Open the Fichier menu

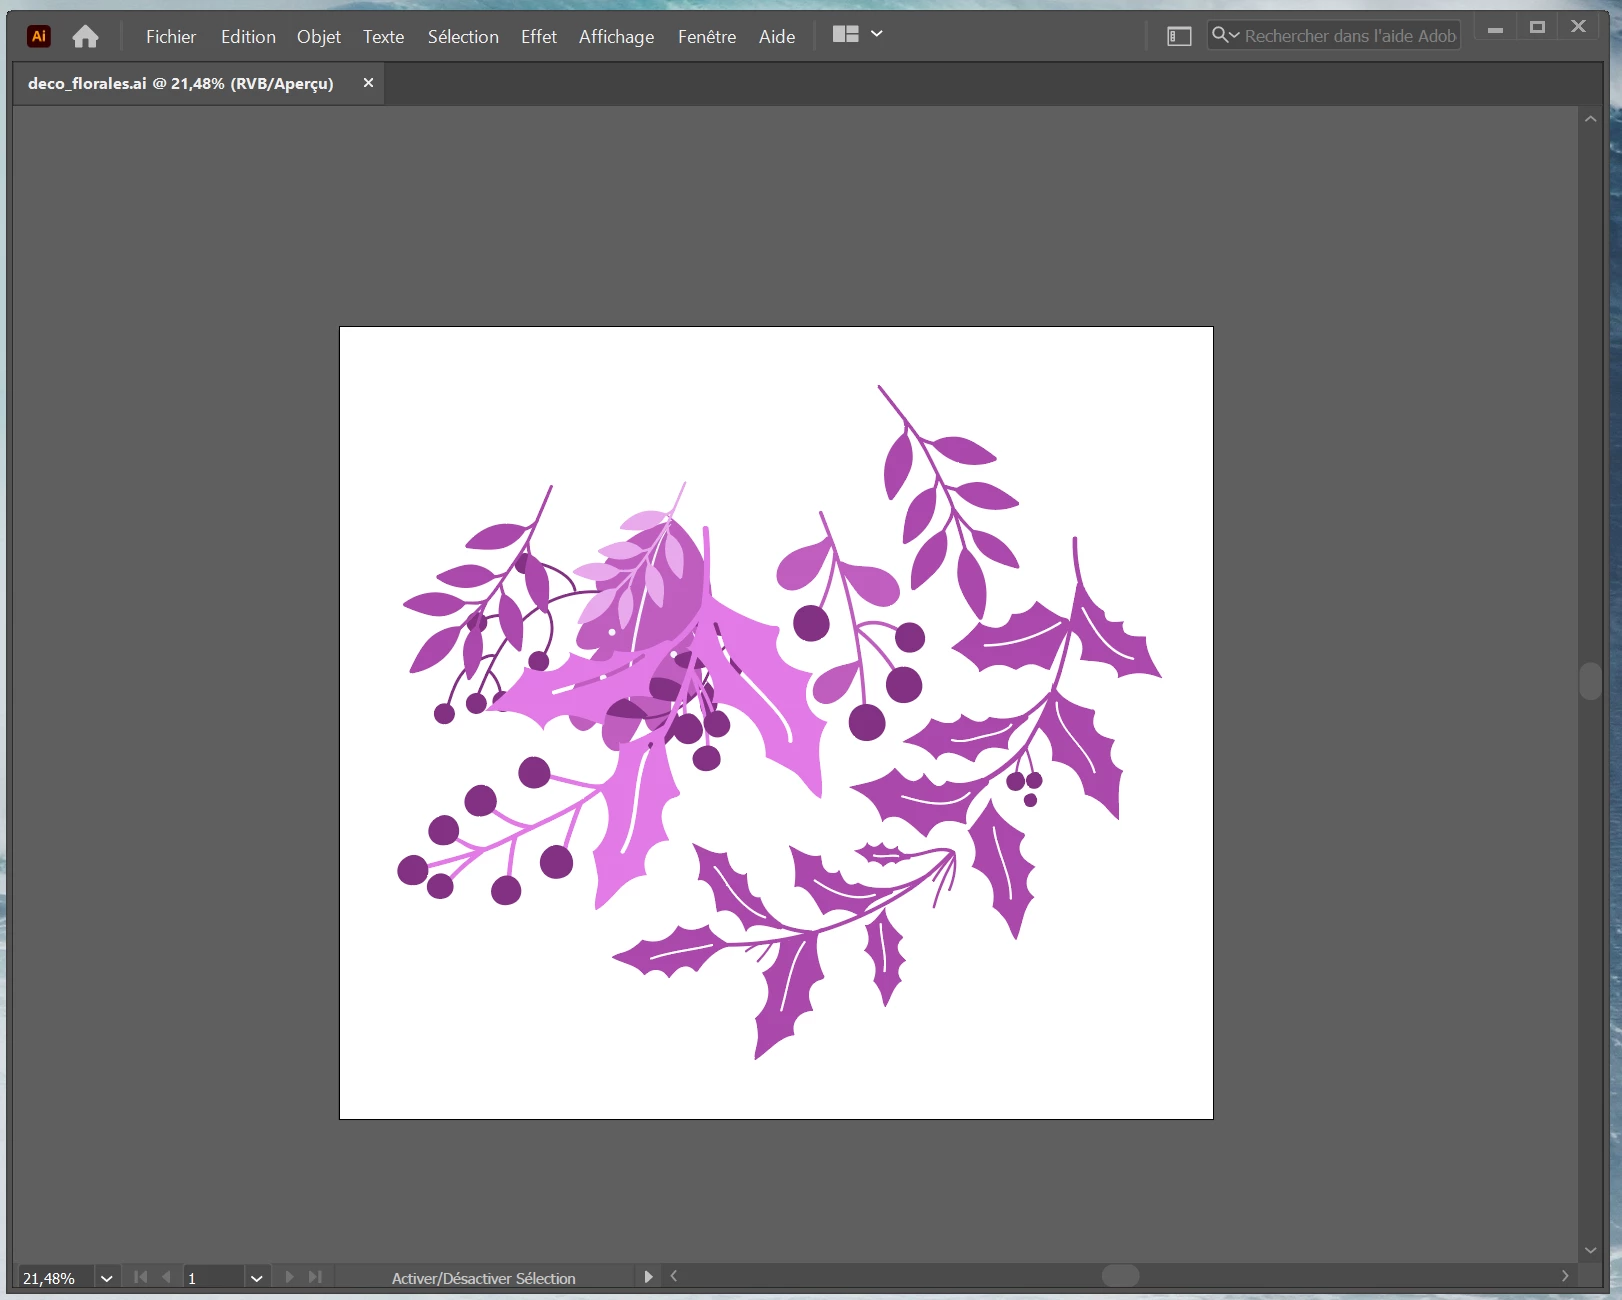point(171,37)
